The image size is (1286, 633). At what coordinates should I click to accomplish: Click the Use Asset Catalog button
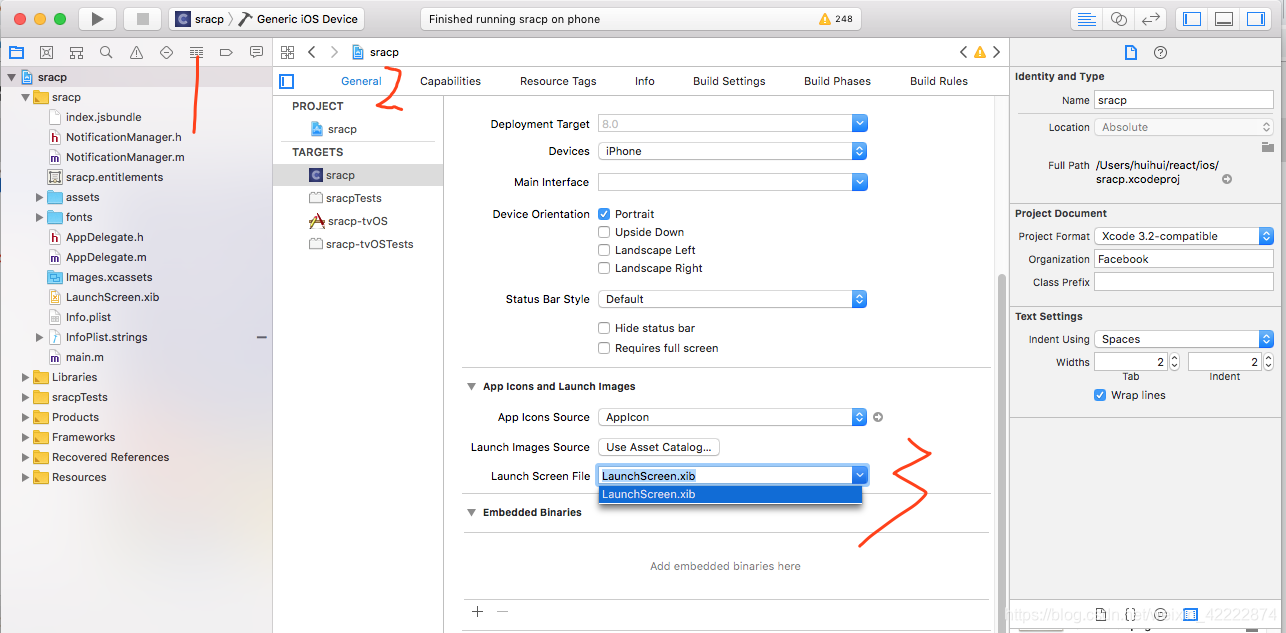(x=659, y=447)
